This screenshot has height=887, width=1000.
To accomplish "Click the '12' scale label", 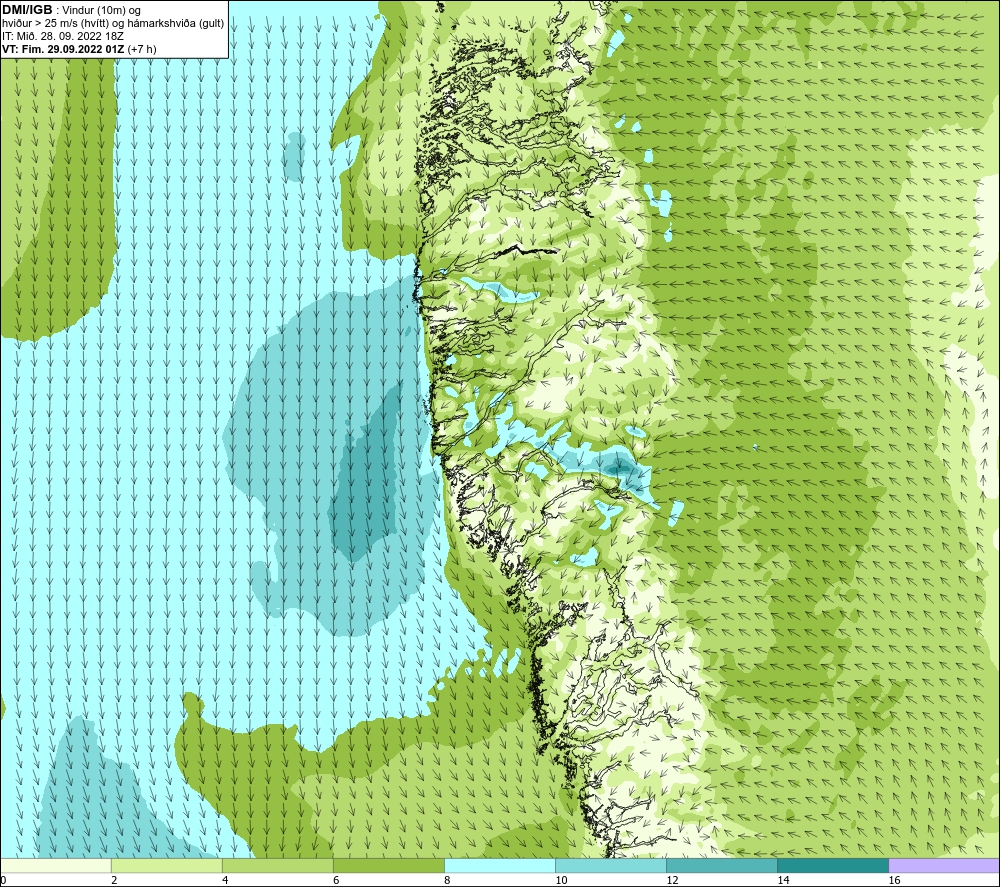I will click(x=672, y=880).
